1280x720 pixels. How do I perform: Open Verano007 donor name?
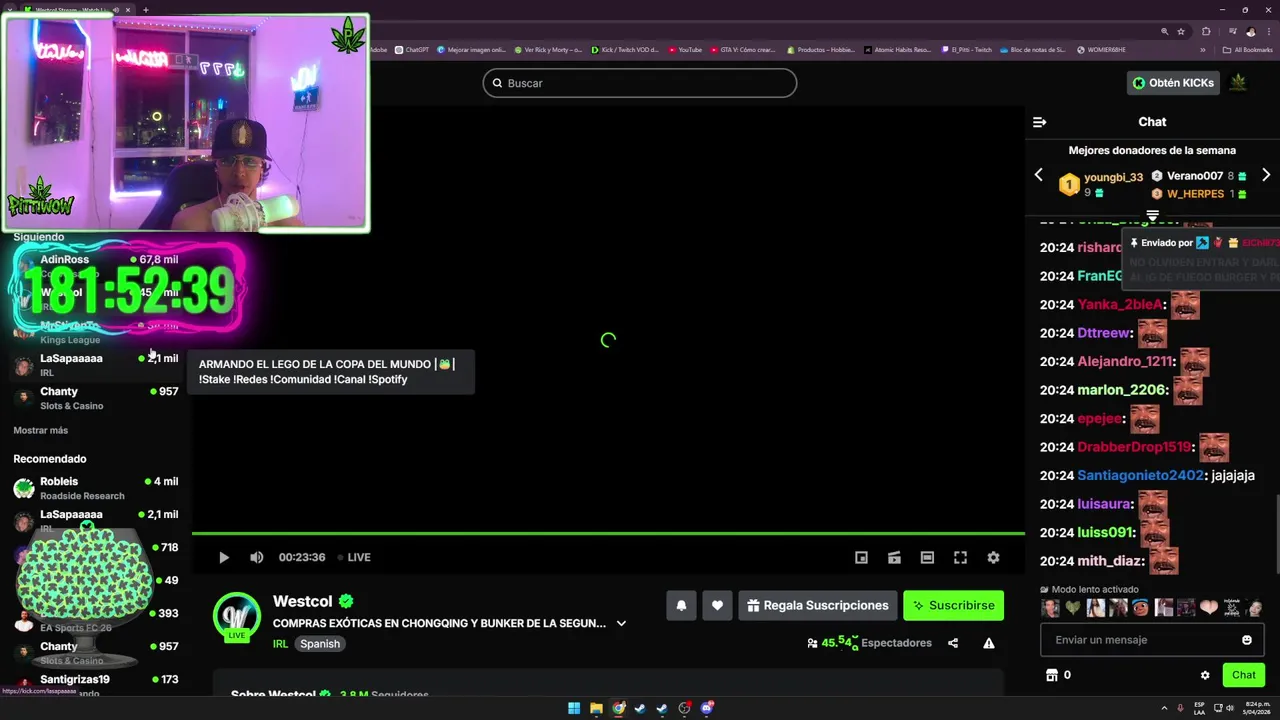[x=1194, y=176]
